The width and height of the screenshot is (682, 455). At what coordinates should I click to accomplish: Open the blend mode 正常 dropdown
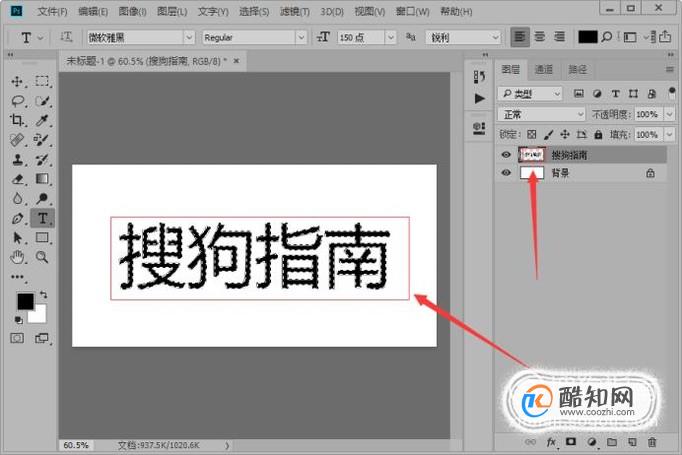click(x=542, y=114)
